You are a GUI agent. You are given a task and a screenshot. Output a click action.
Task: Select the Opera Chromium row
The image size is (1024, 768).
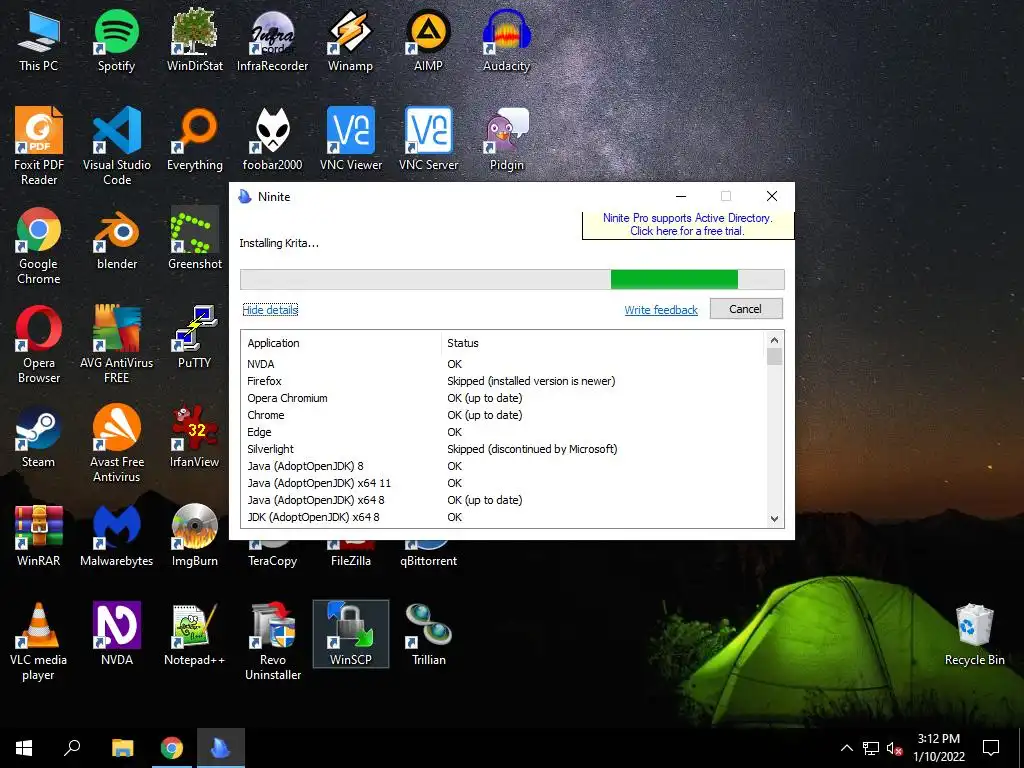coord(503,398)
